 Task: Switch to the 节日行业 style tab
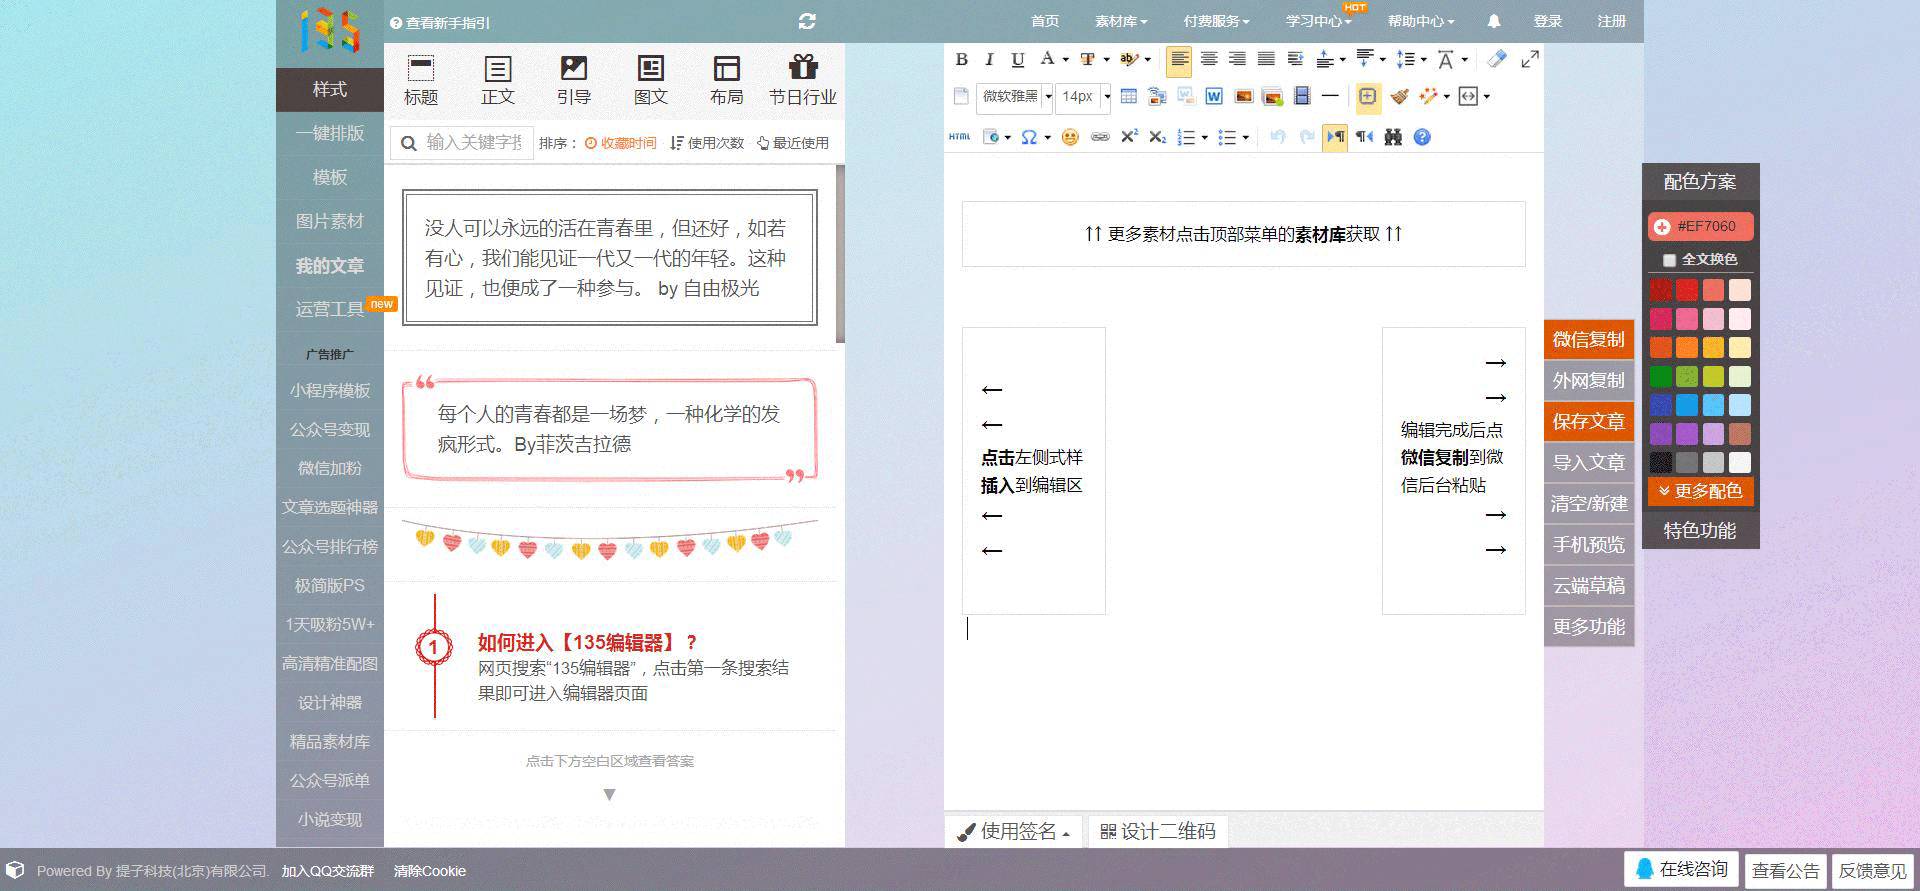click(x=803, y=80)
